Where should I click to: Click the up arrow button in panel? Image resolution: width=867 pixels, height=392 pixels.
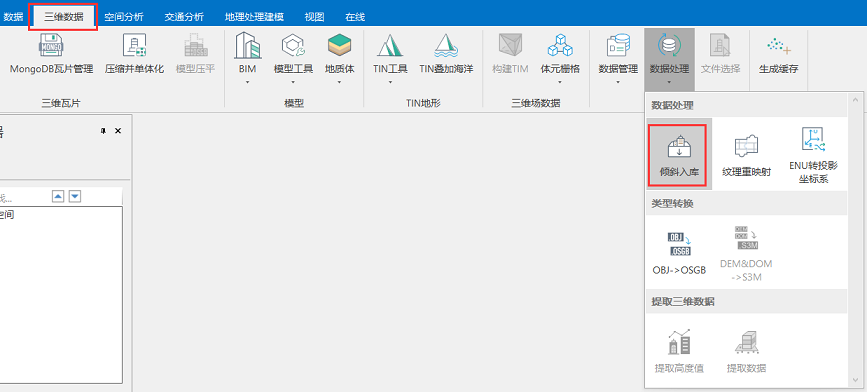[58, 196]
